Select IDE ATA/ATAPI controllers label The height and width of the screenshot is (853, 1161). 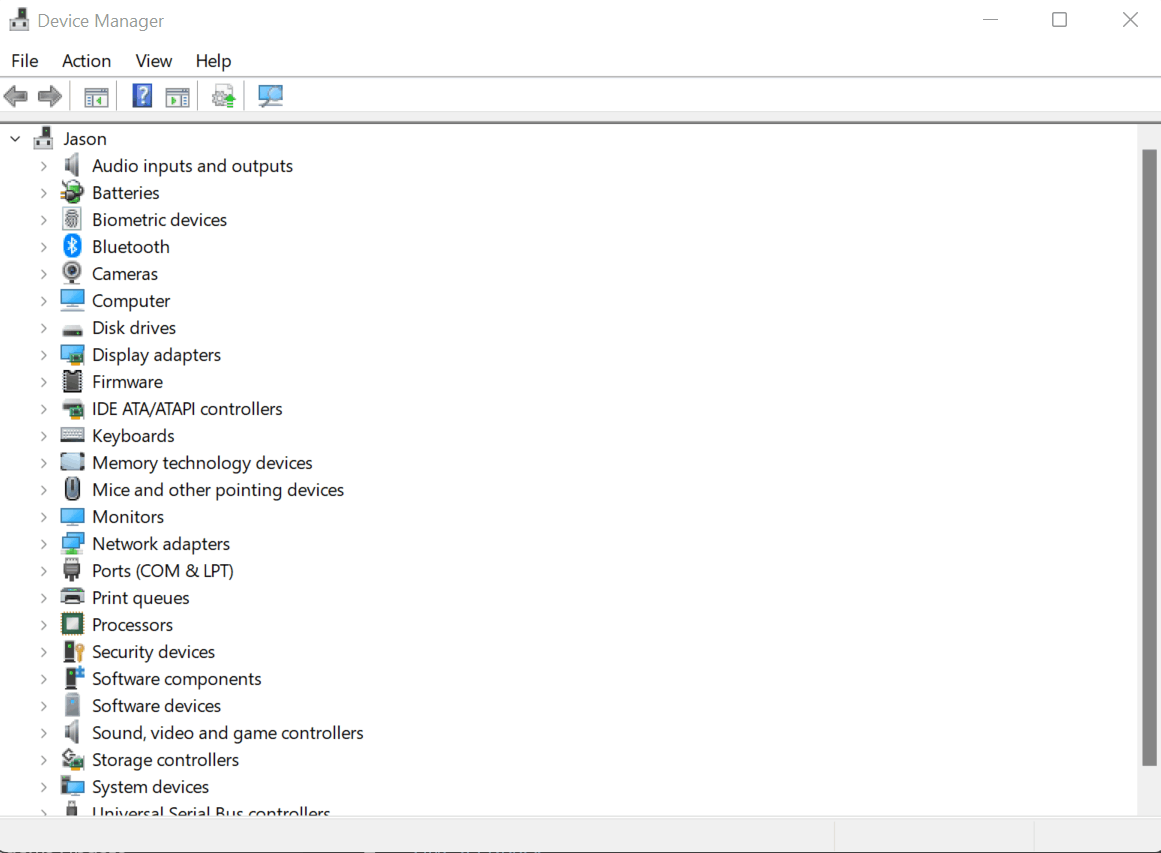pyautogui.click(x=187, y=409)
